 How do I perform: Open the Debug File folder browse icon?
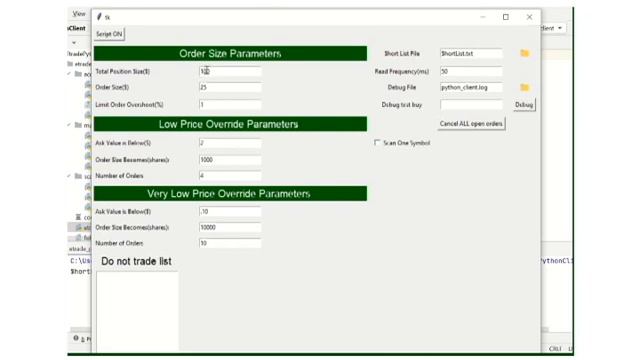(x=524, y=87)
